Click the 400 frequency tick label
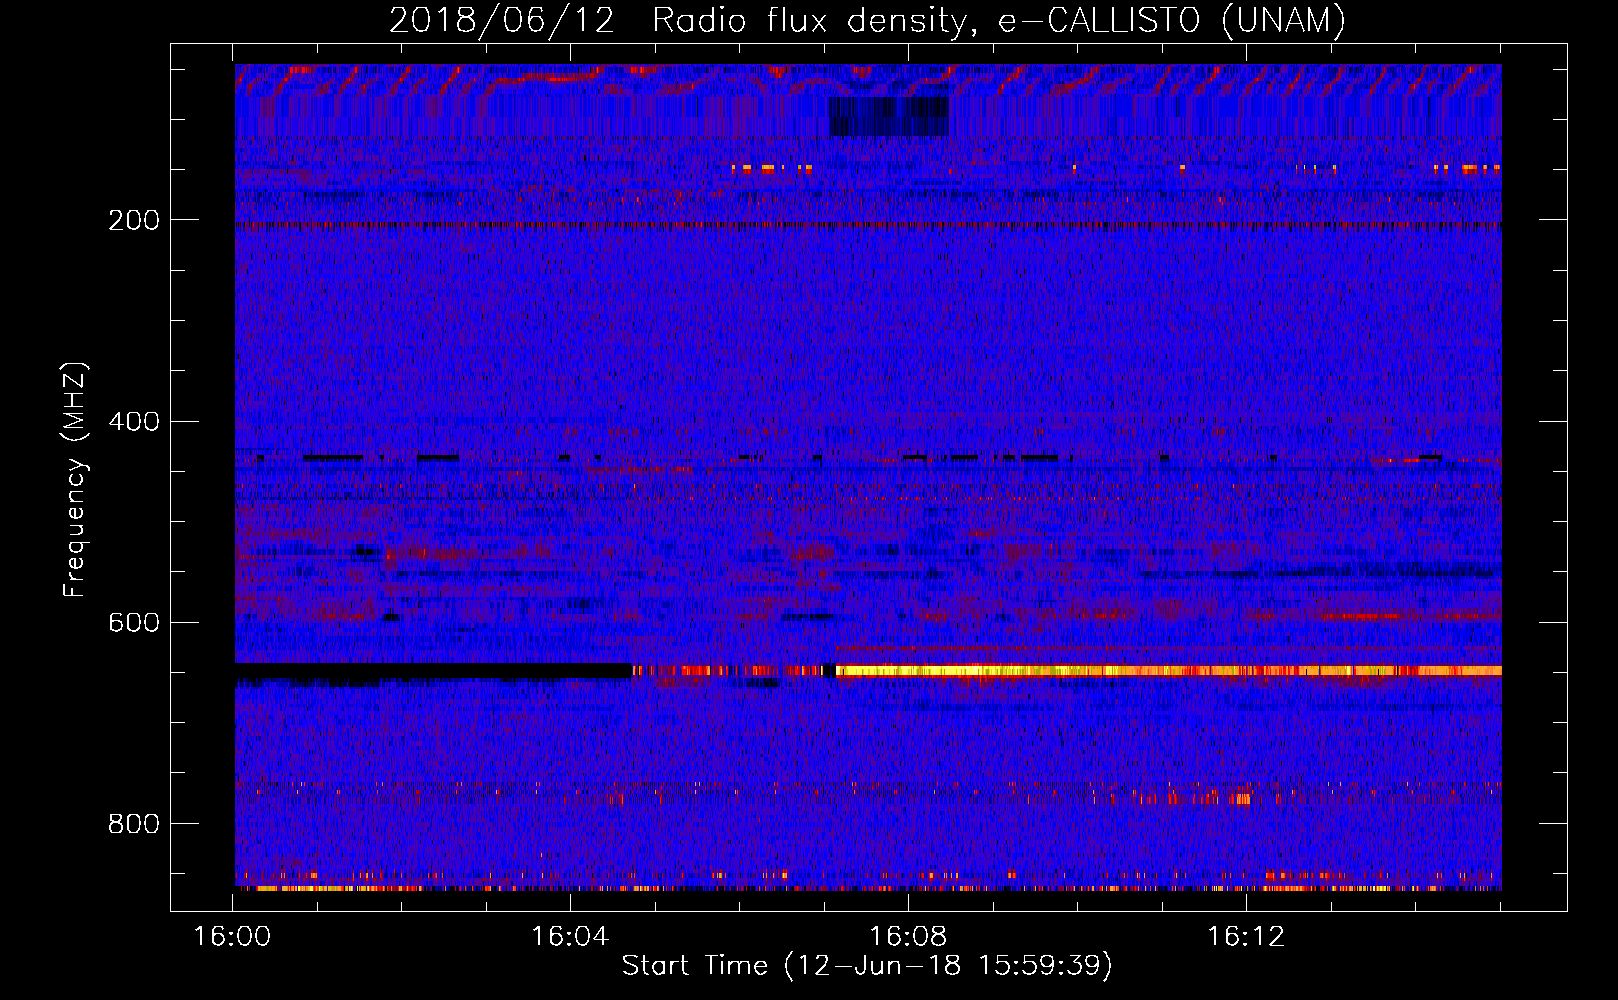The image size is (1618, 1000). [133, 421]
